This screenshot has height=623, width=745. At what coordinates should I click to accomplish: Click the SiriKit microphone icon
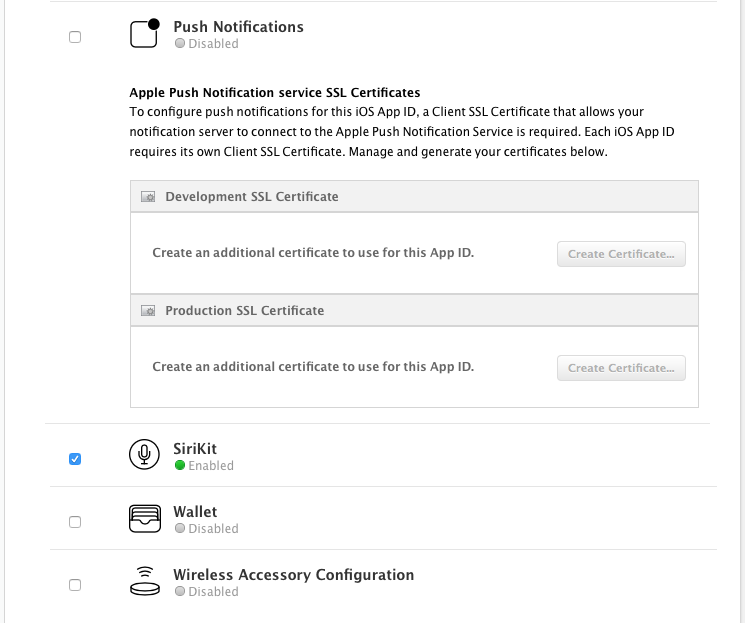145,456
